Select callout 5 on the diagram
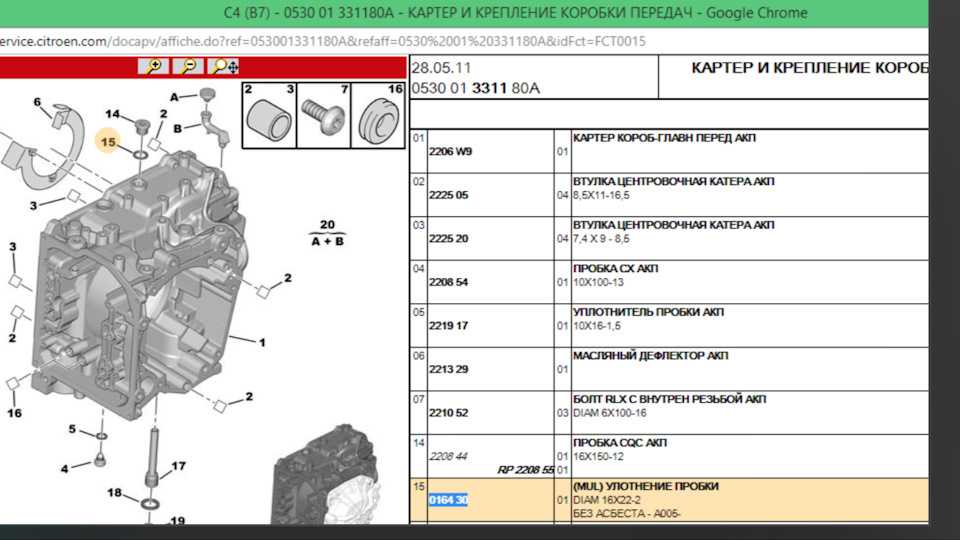 coord(72,429)
